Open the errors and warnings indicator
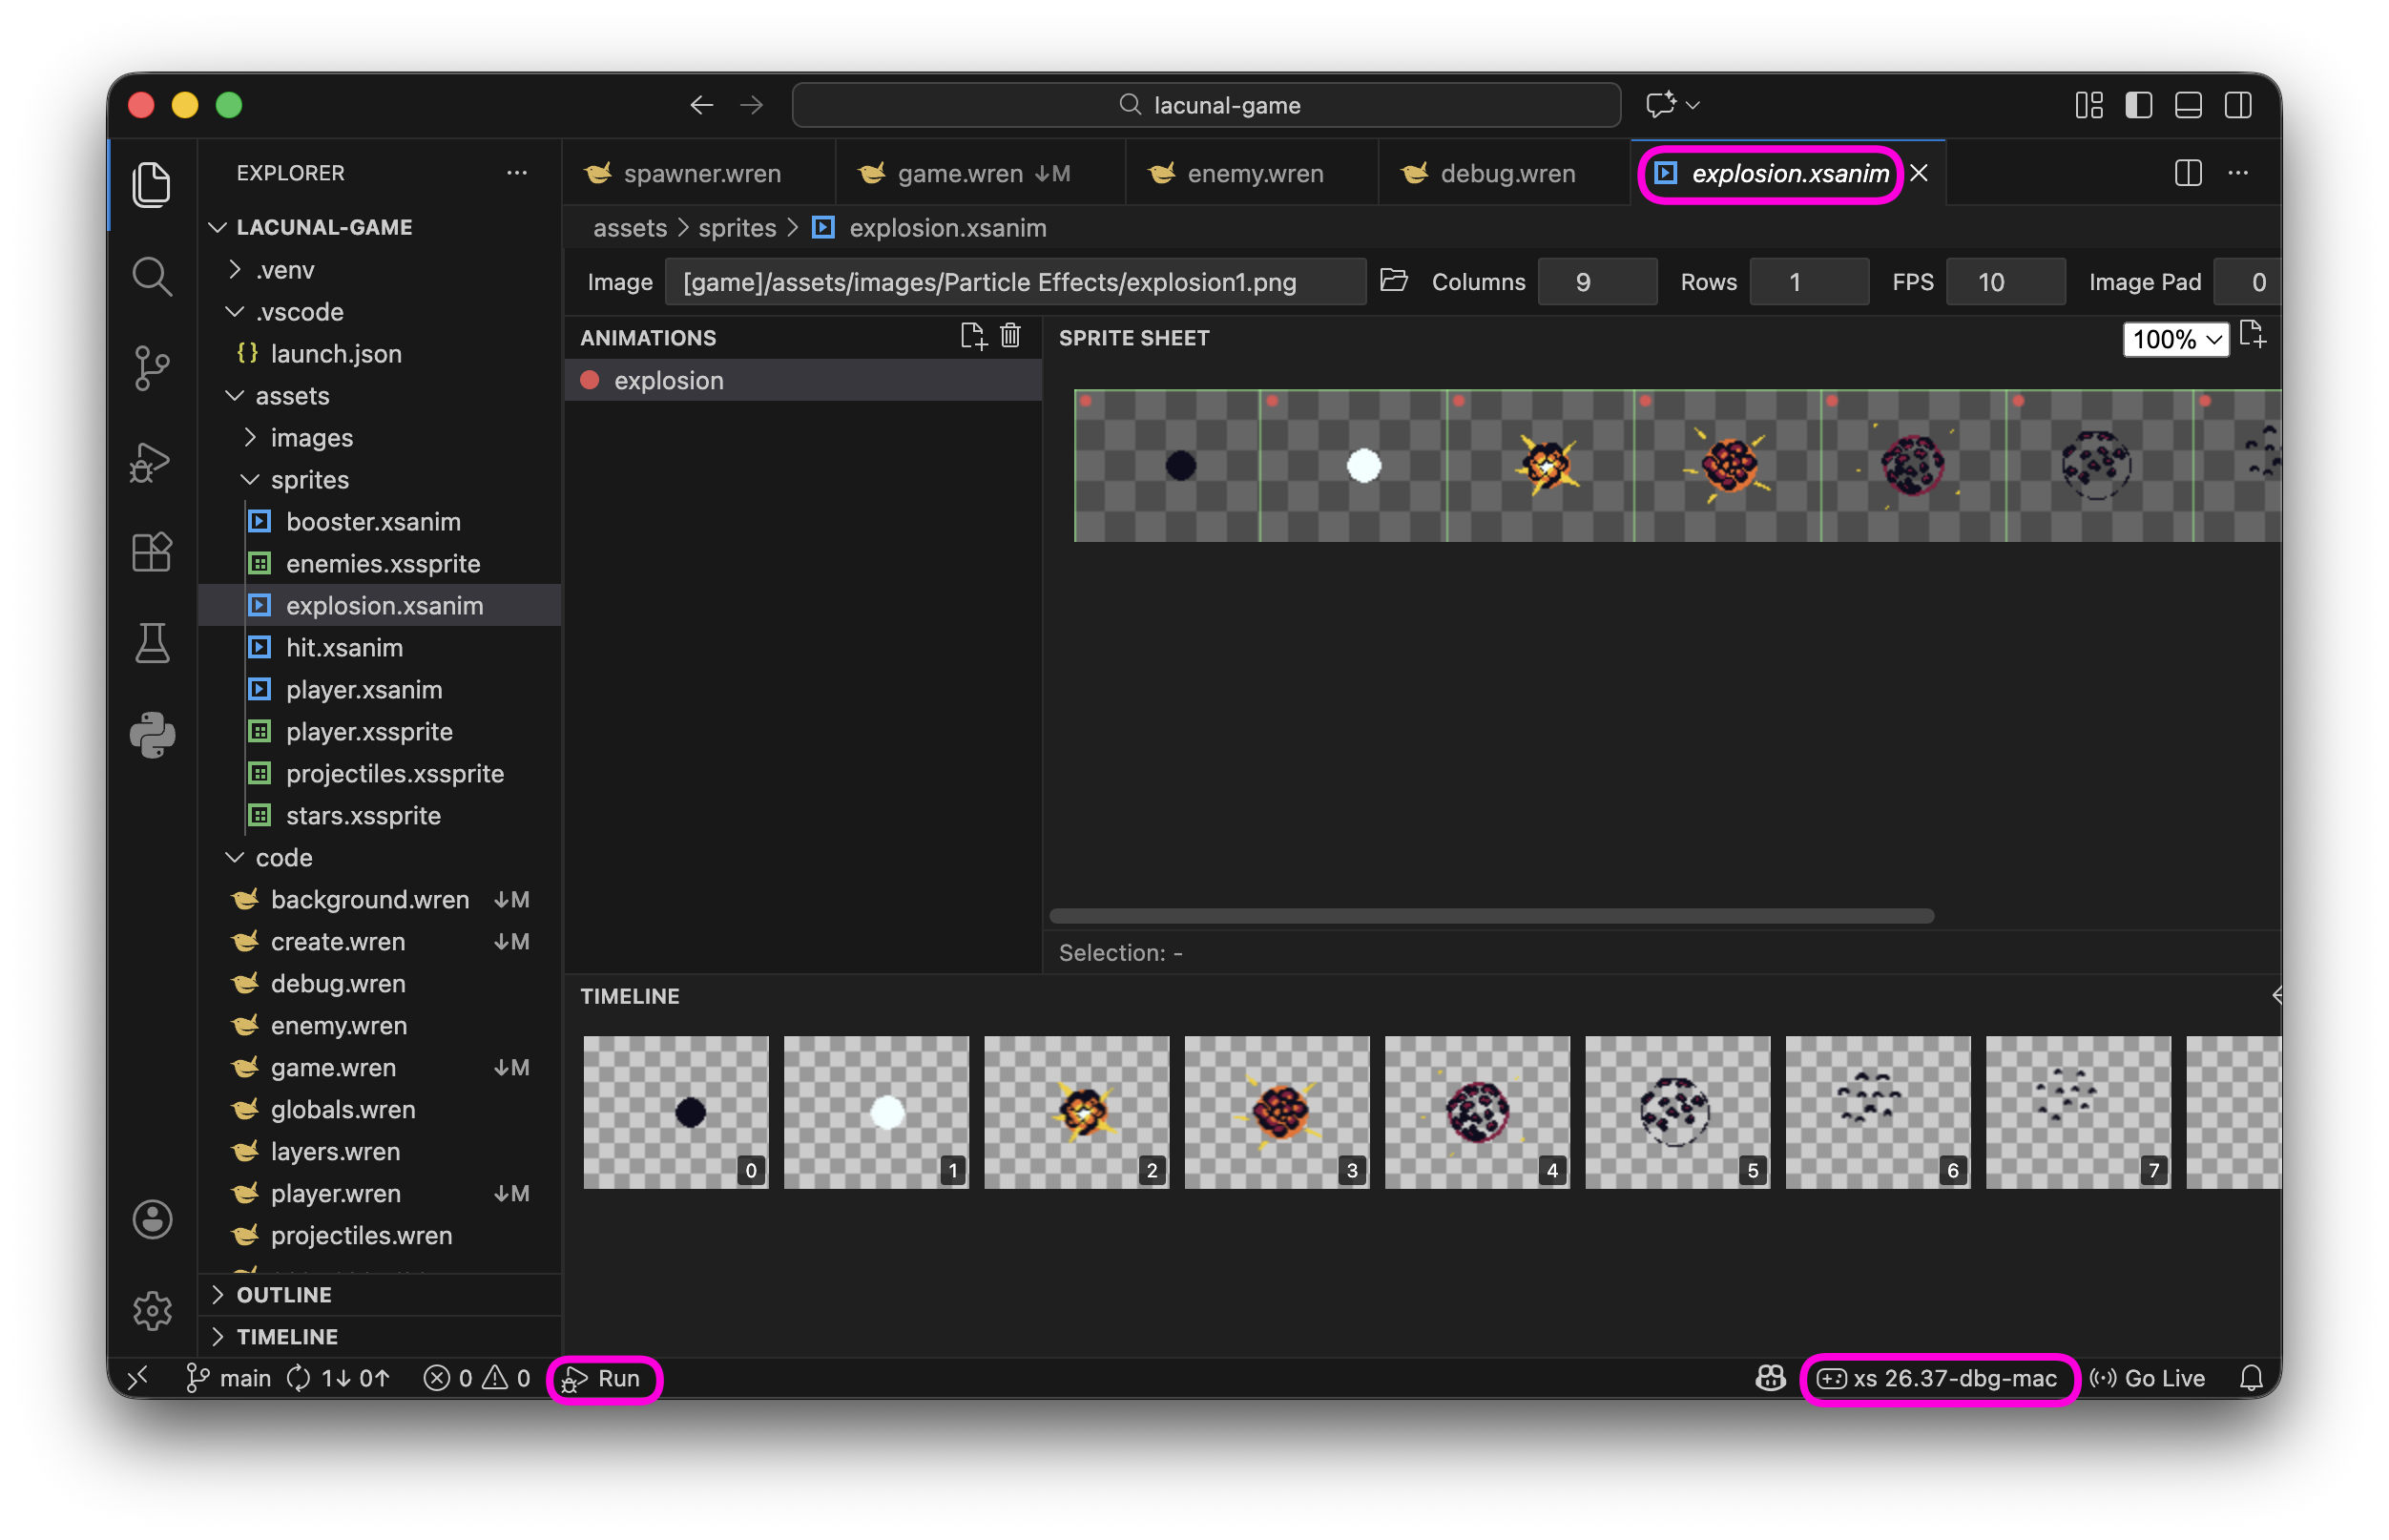Image resolution: width=2389 pixels, height=1540 pixels. tap(477, 1379)
